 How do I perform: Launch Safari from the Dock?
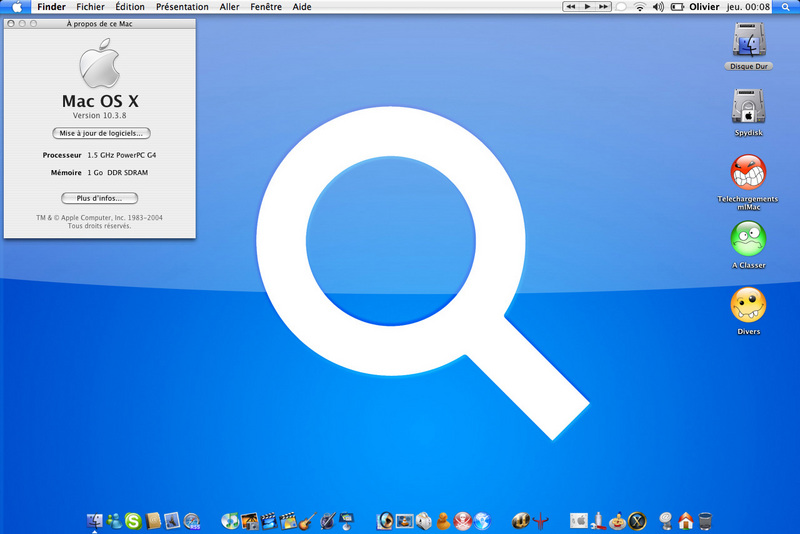pos(193,520)
